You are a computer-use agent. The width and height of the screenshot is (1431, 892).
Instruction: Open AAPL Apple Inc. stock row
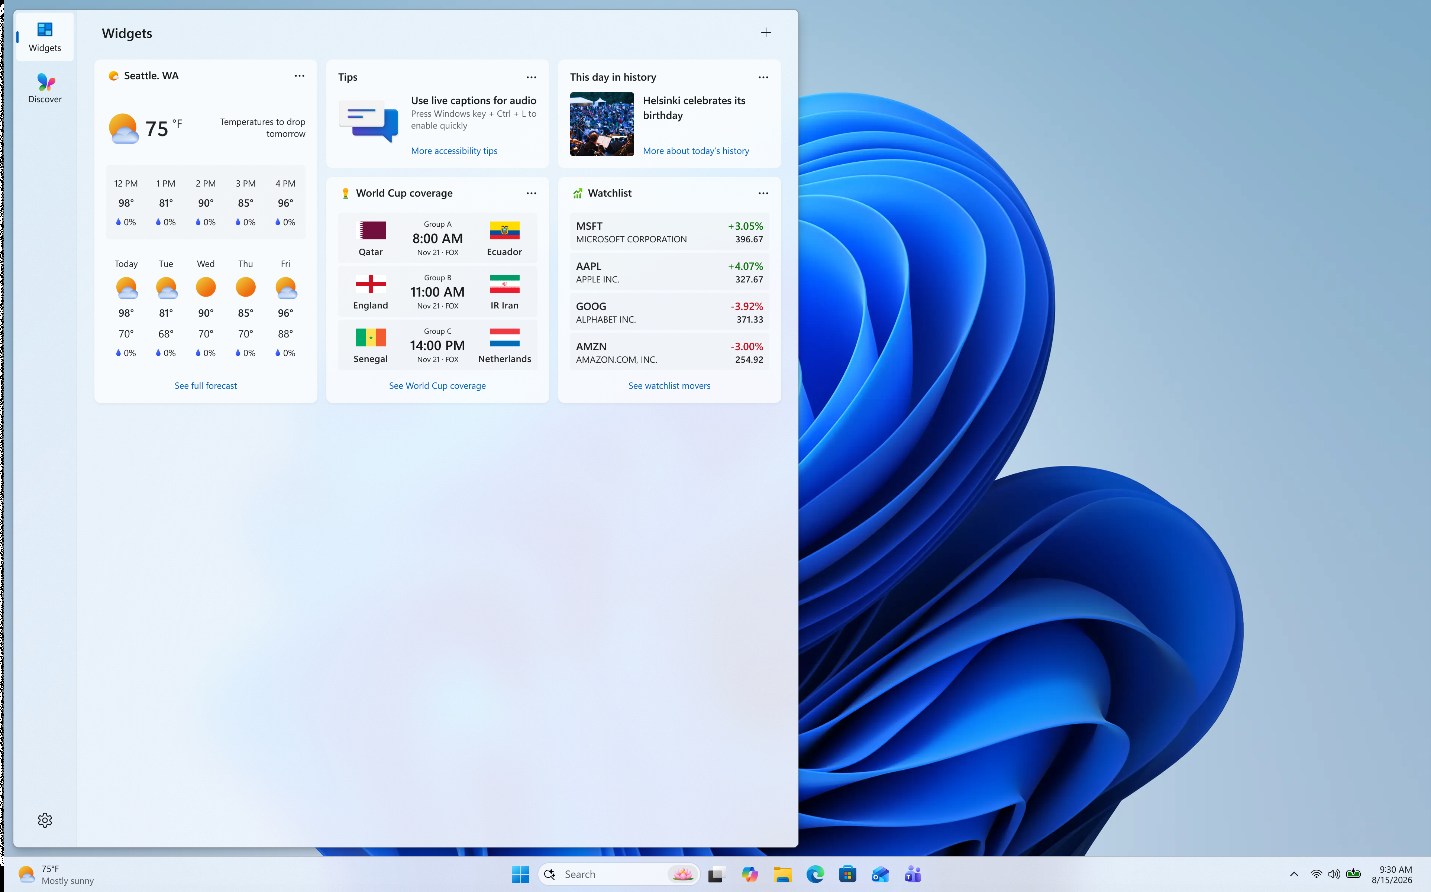pyautogui.click(x=669, y=272)
